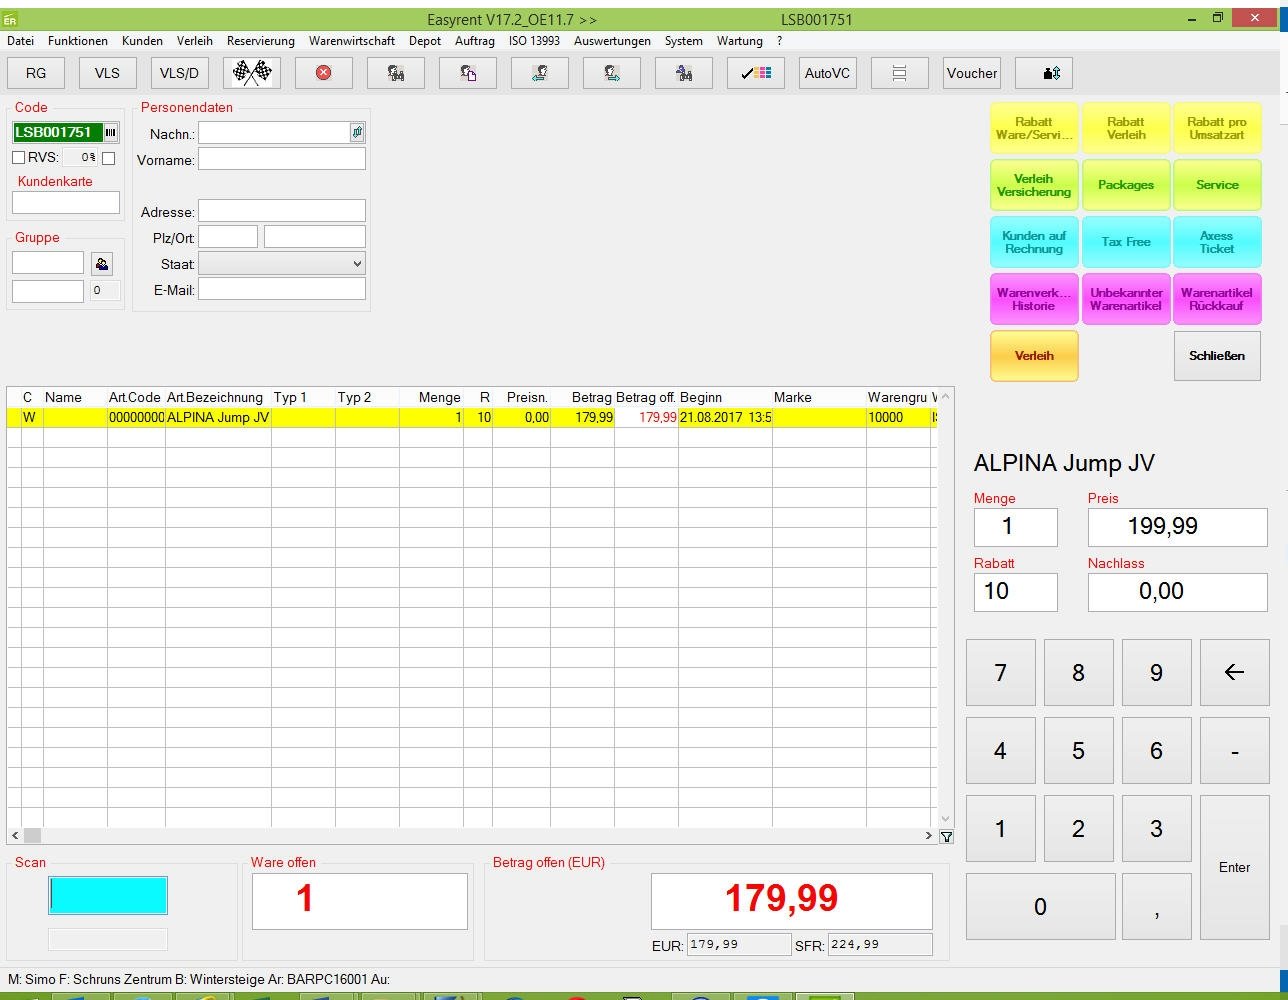
Task: Click the table's vertical scrollbar down arrow
Action: [946, 820]
